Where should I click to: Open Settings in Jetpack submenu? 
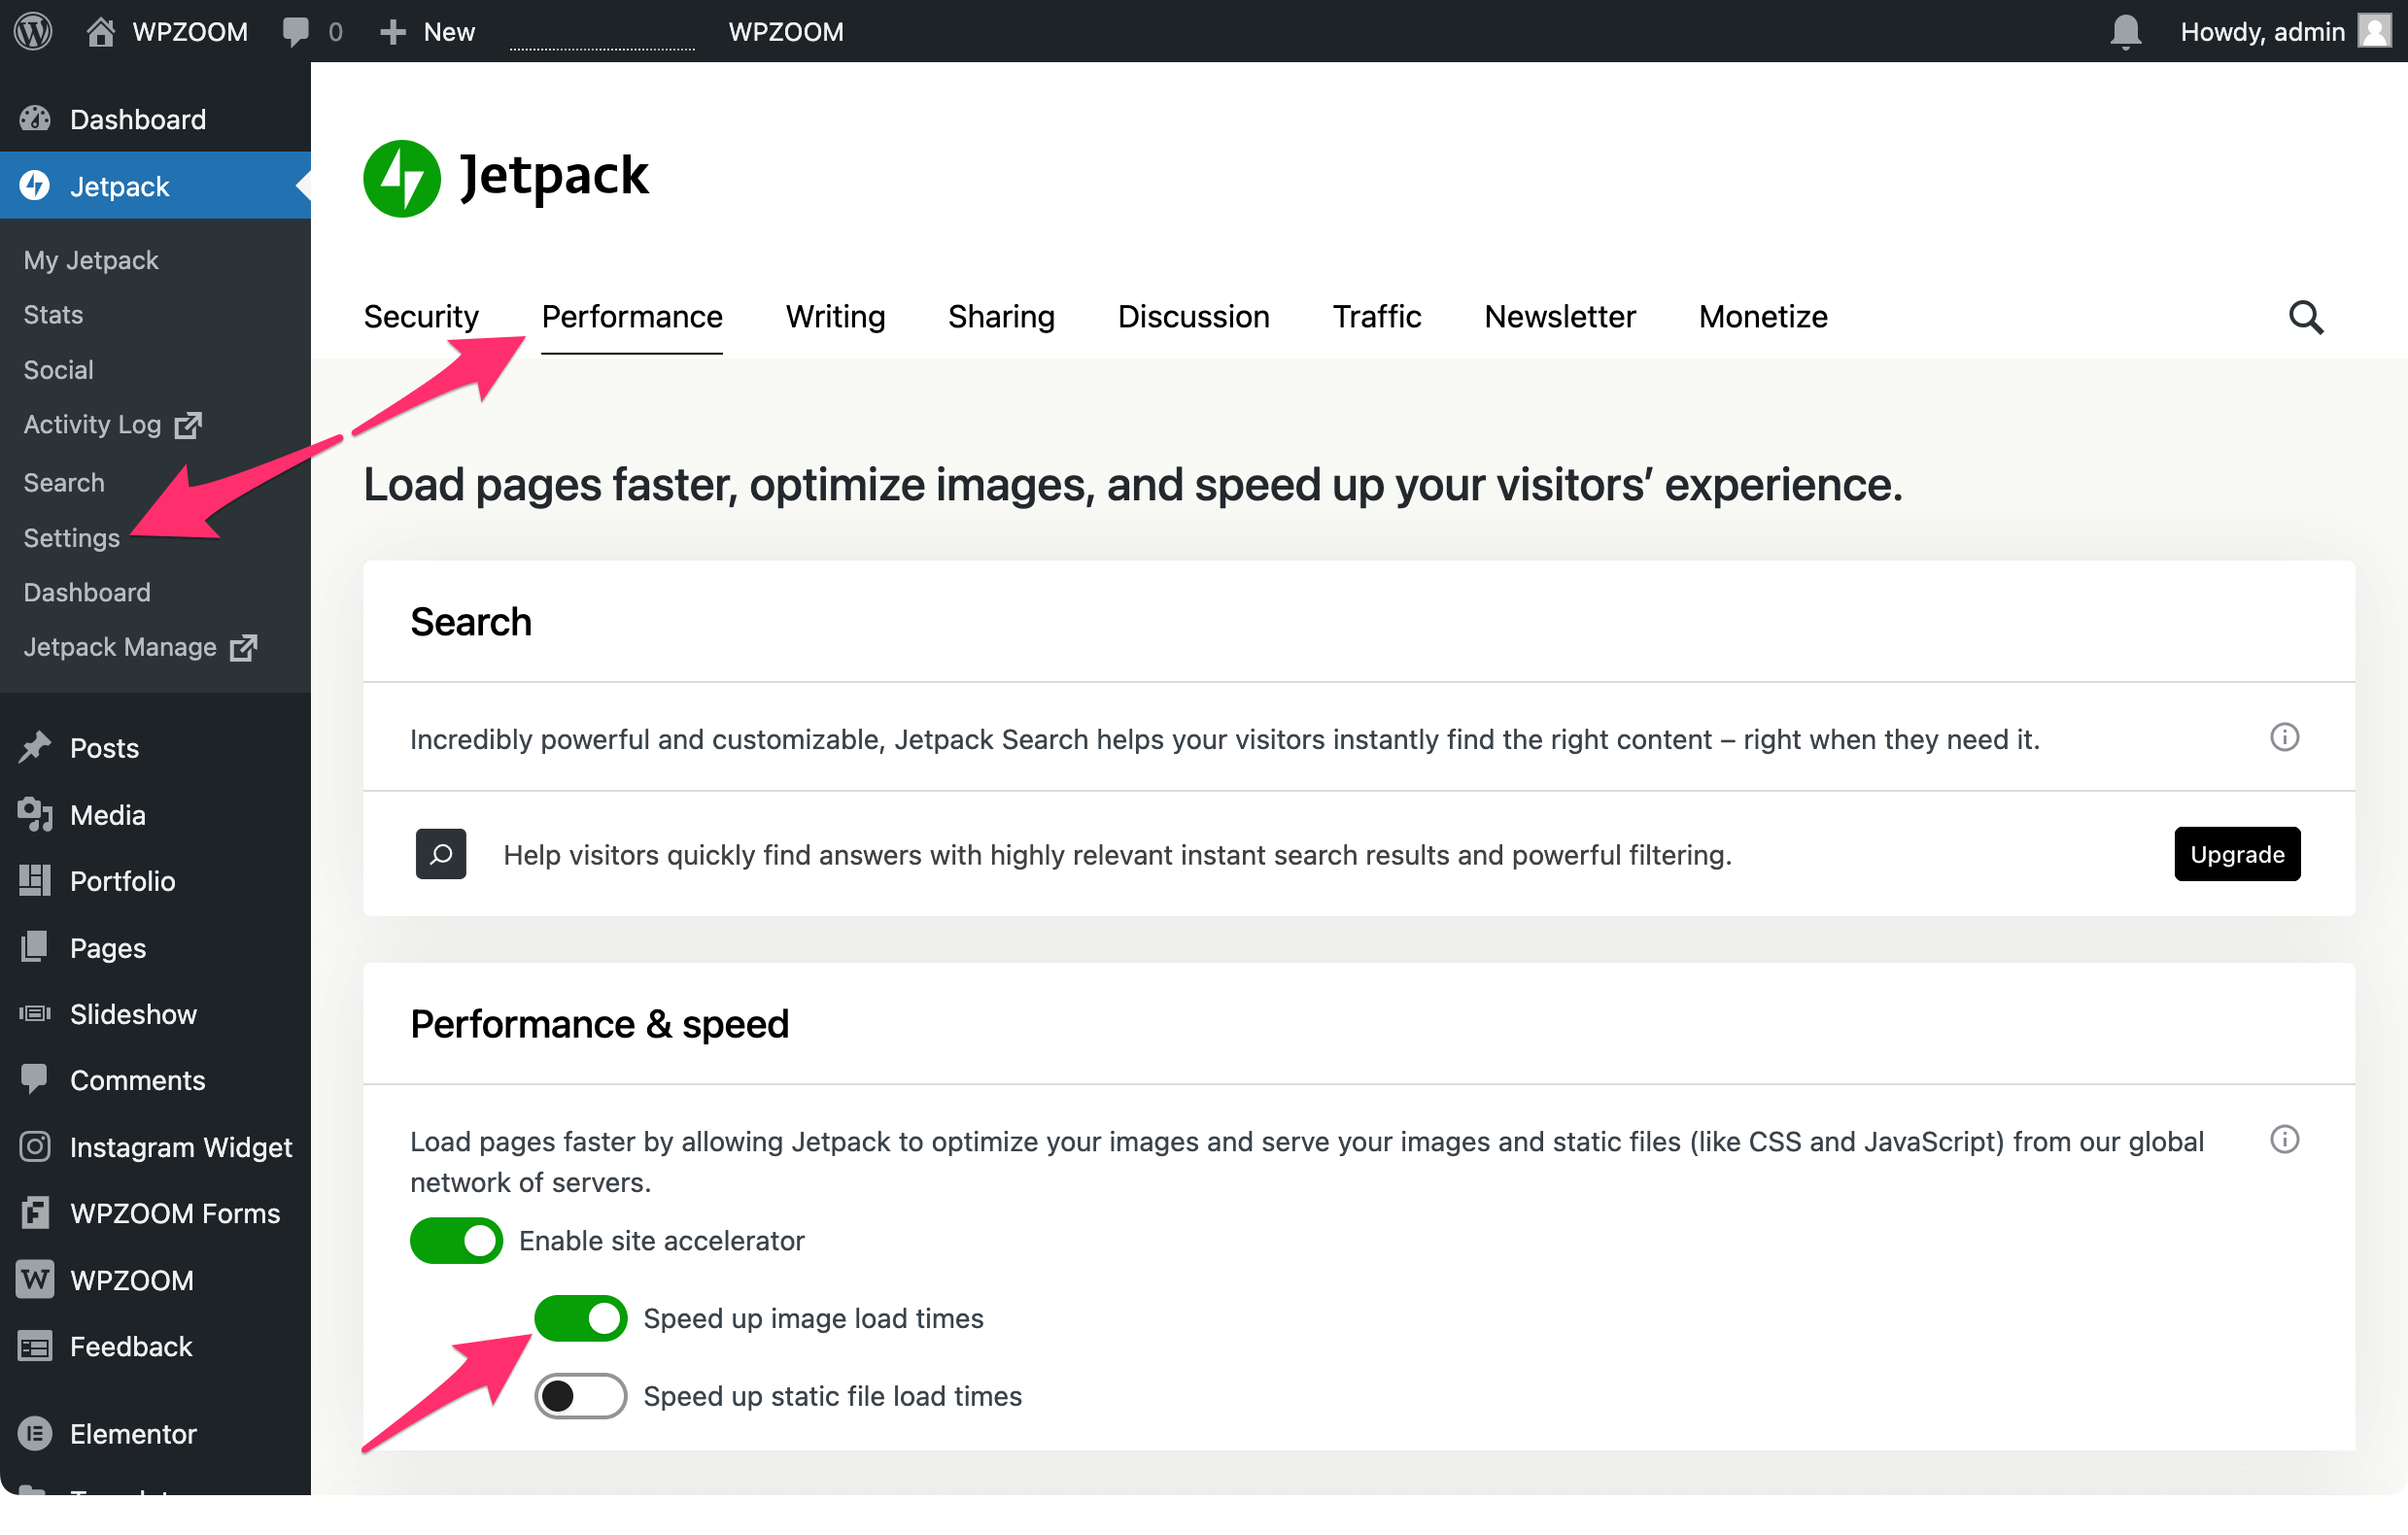pos(71,538)
